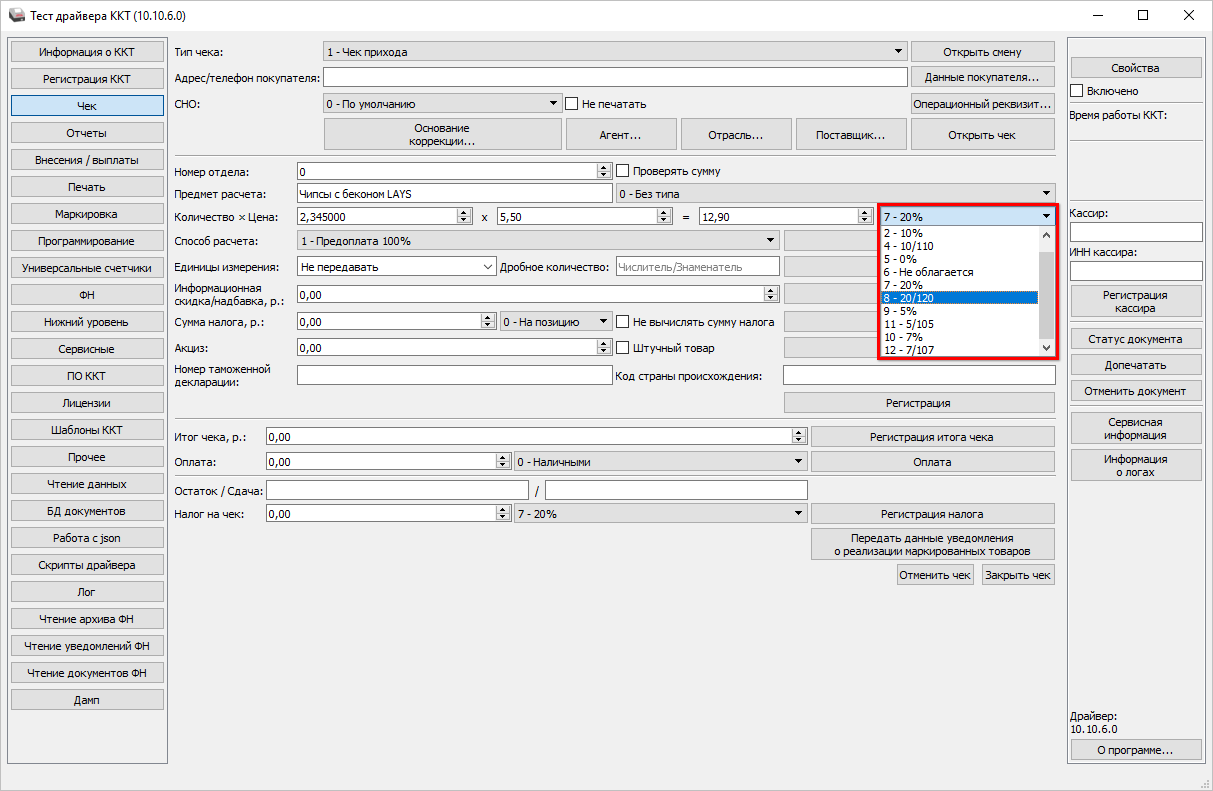
Task: Check the 'Штучный товар' option
Action: point(623,348)
